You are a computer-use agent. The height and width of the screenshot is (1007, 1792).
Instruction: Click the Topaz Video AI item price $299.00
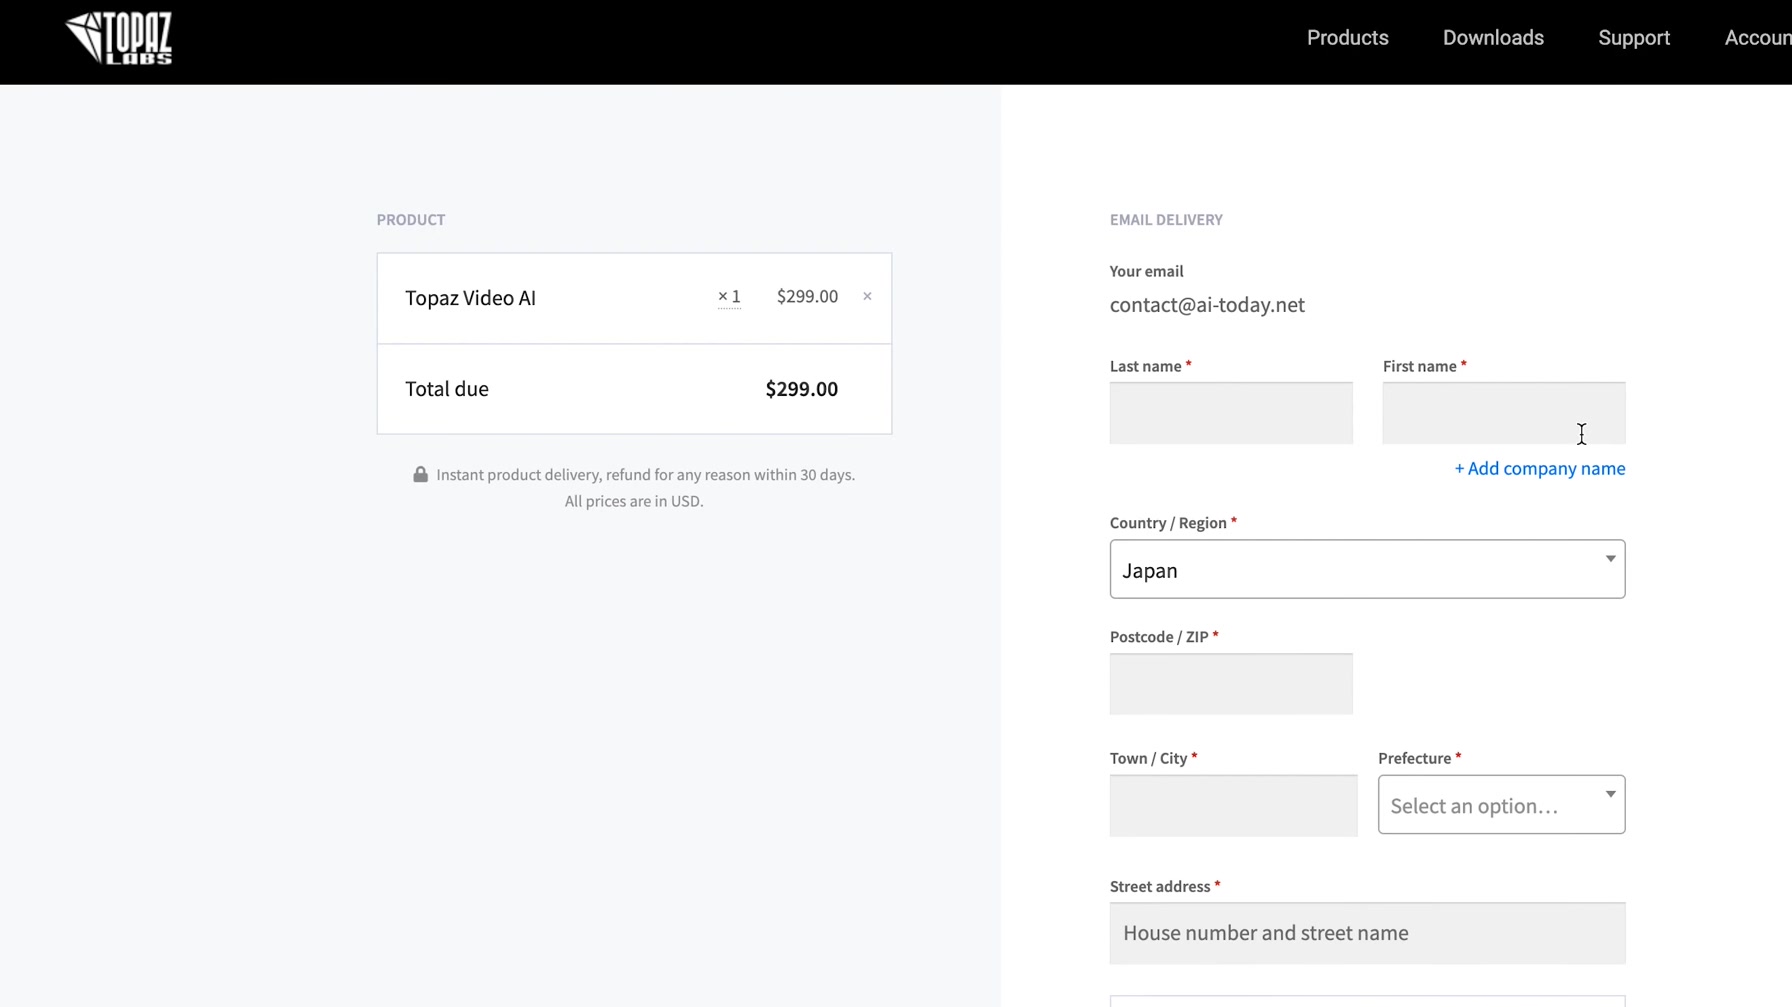tap(807, 296)
